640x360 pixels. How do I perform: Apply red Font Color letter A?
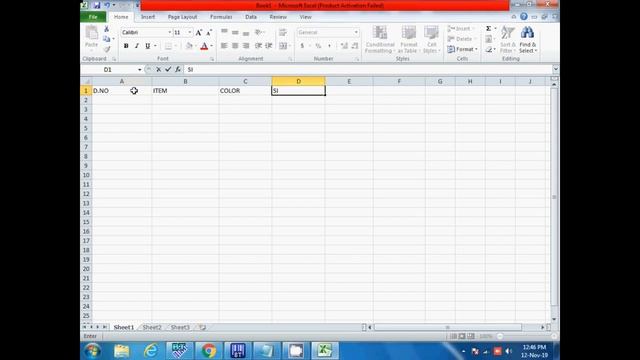[x=204, y=46]
